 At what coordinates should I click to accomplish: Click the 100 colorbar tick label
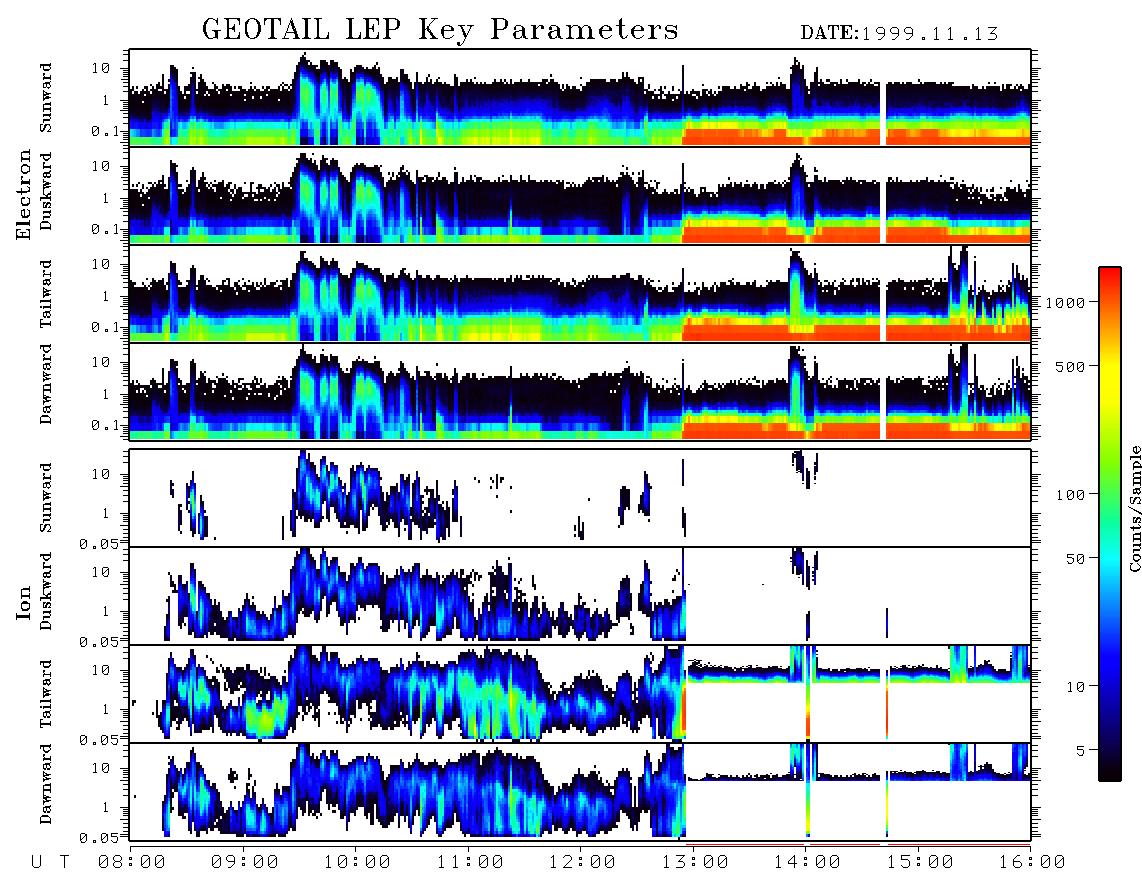coord(1071,495)
